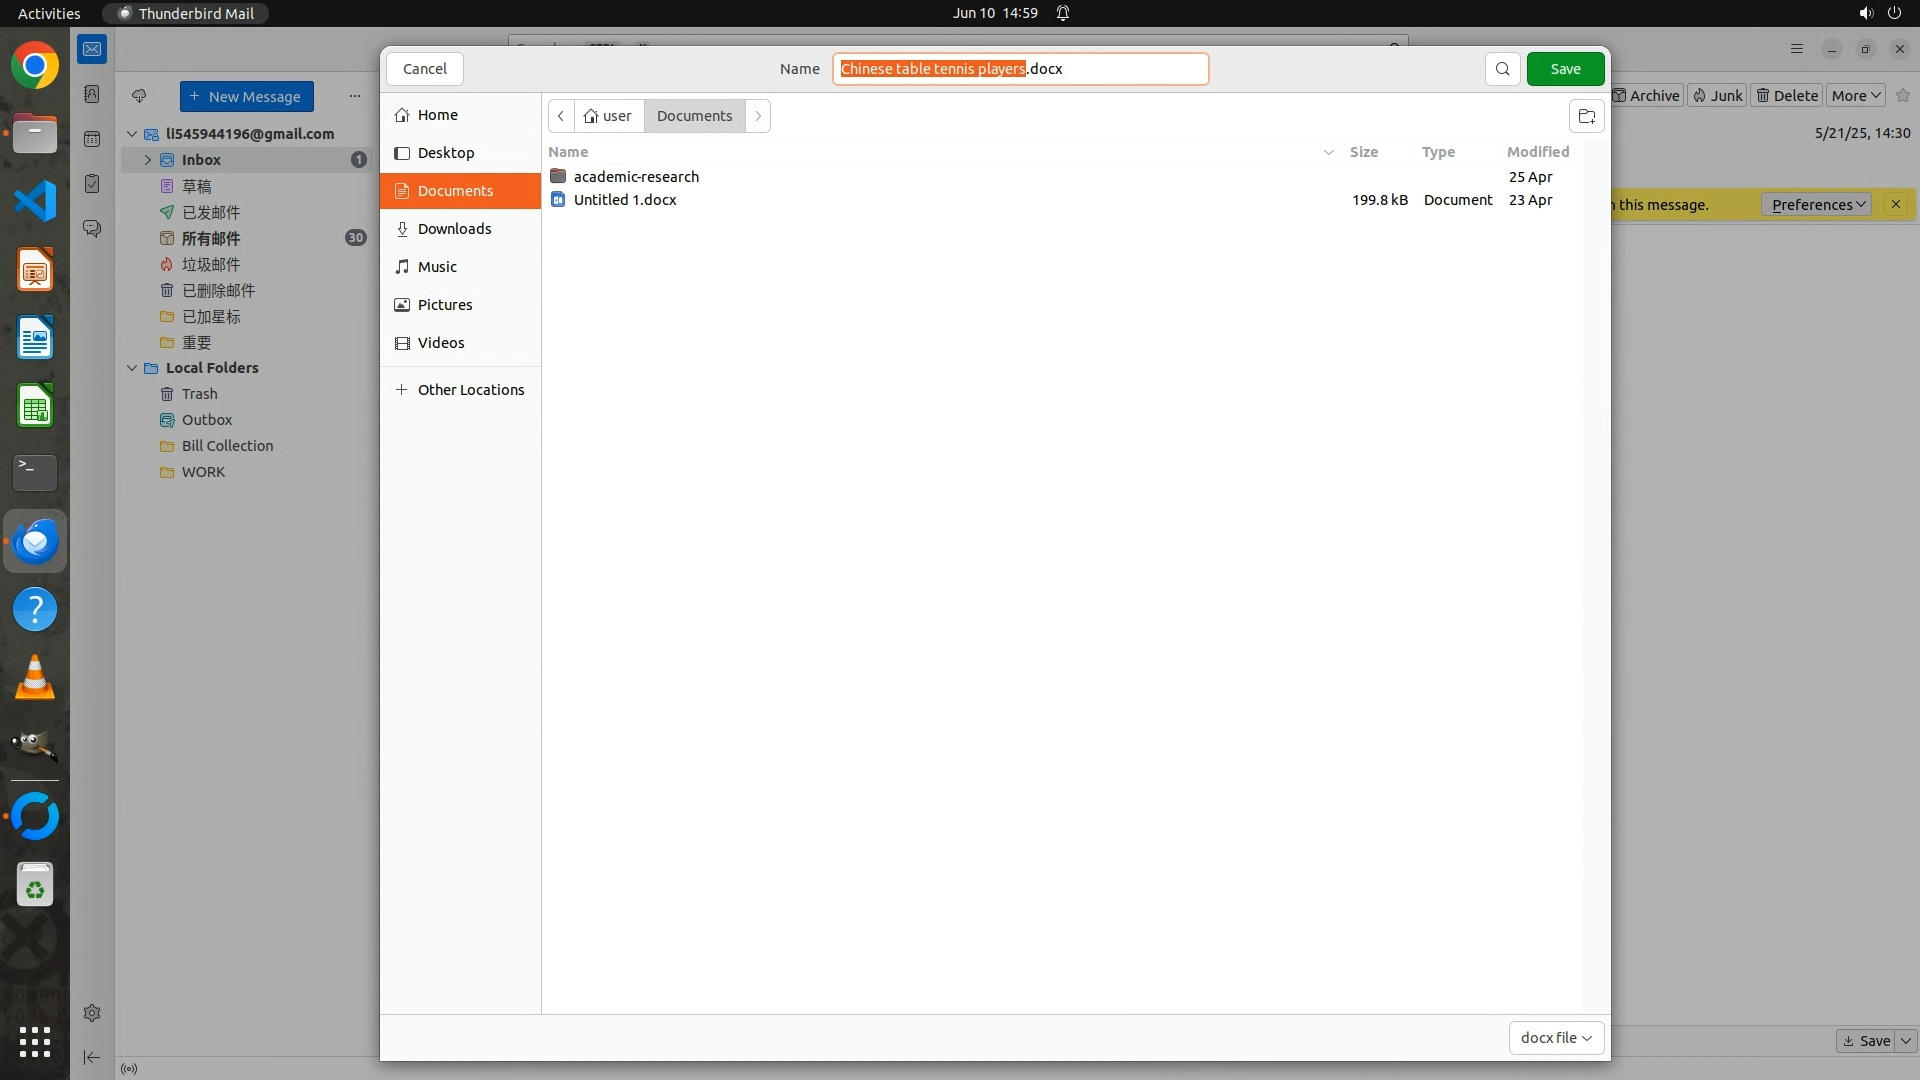Open the docx file type dropdown
The height and width of the screenshot is (1080, 1920).
coord(1556,1038)
